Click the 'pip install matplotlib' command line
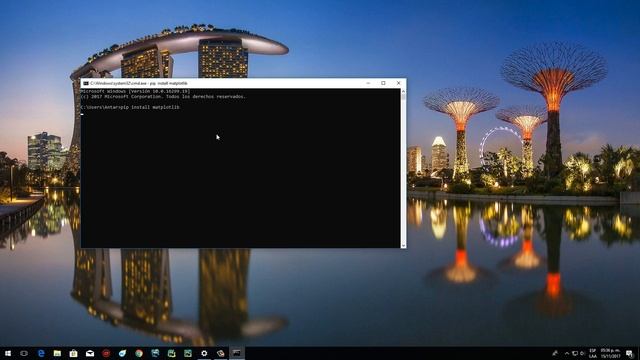Viewport: 640px width, 360px height. click(130, 107)
